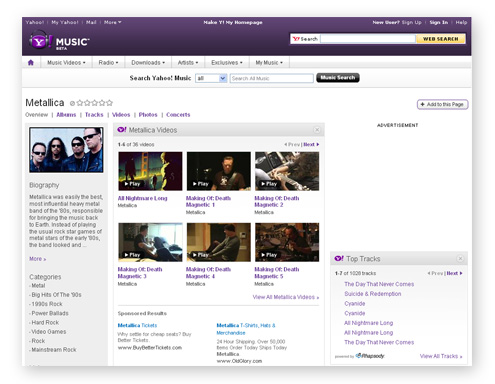Close the Top Tracks panel
Image resolution: width=495 pixels, height=384 pixels.
[x=460, y=258]
